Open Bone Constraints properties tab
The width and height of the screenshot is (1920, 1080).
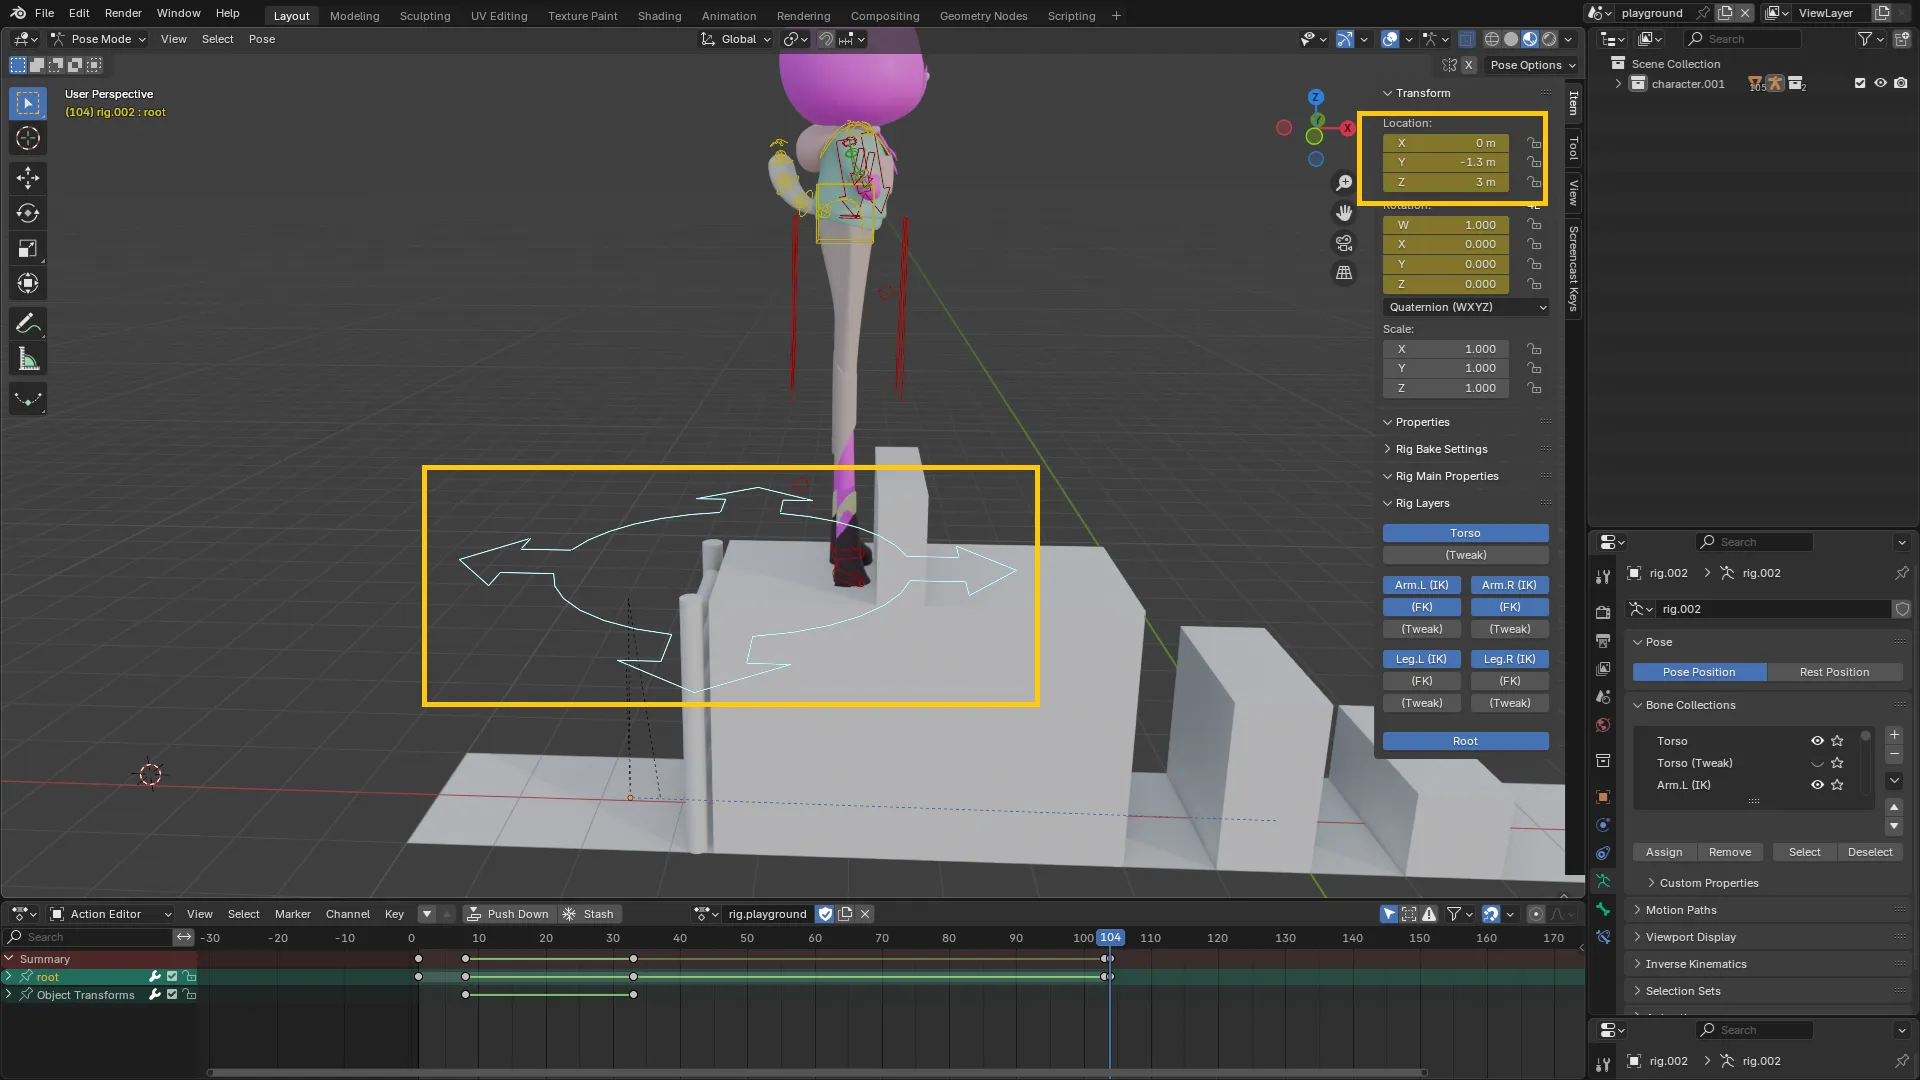(x=1603, y=937)
